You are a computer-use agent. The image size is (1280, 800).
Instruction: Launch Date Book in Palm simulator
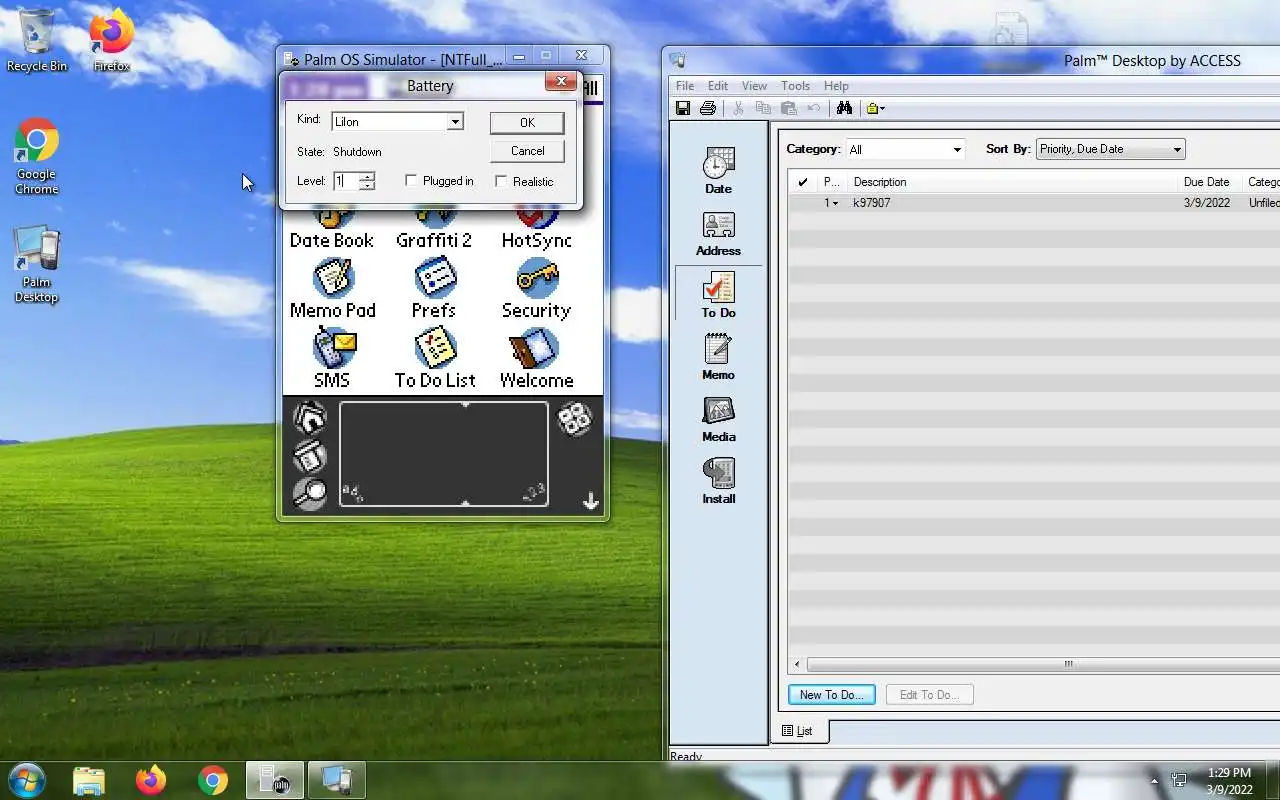(x=332, y=228)
